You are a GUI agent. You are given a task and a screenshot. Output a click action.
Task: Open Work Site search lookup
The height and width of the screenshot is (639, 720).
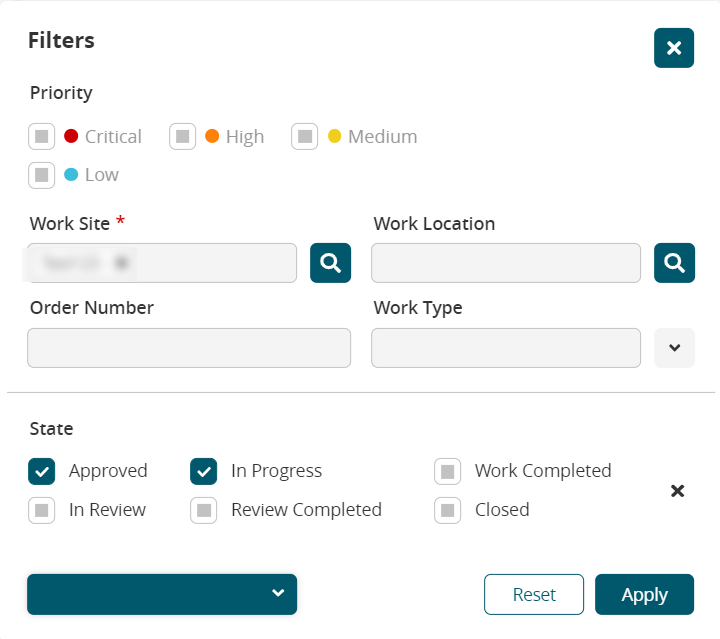click(331, 263)
